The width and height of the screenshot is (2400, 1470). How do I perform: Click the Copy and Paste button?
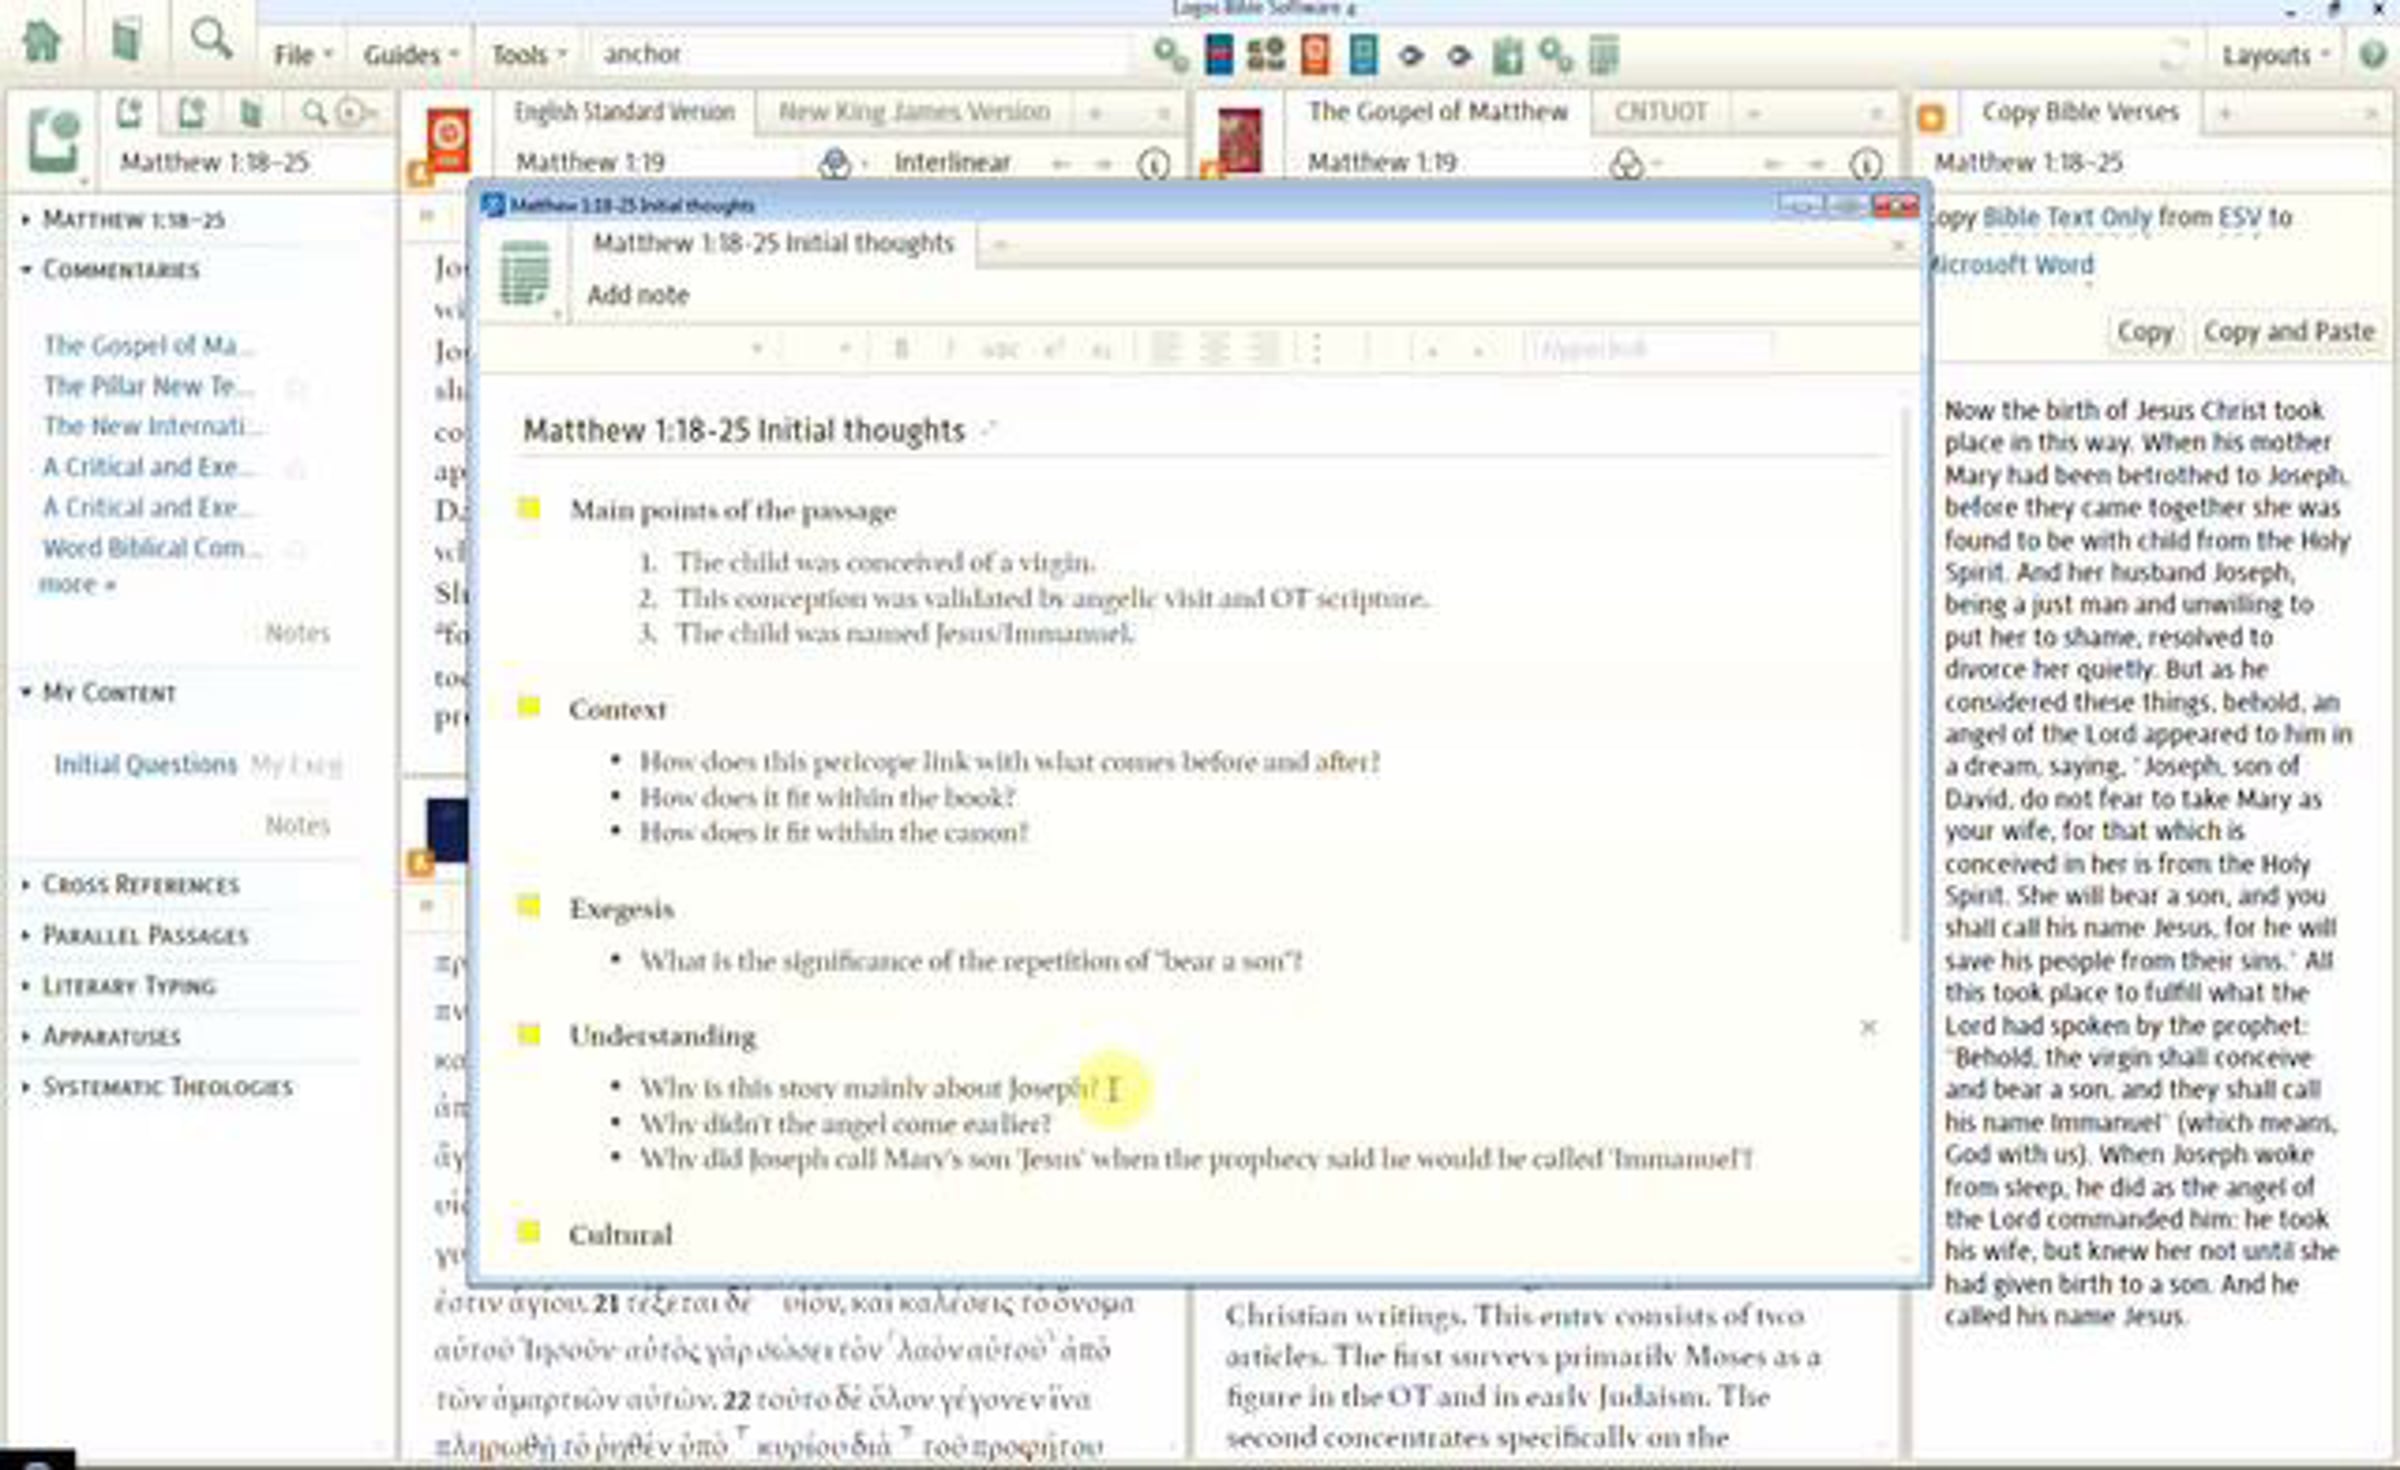(2288, 332)
